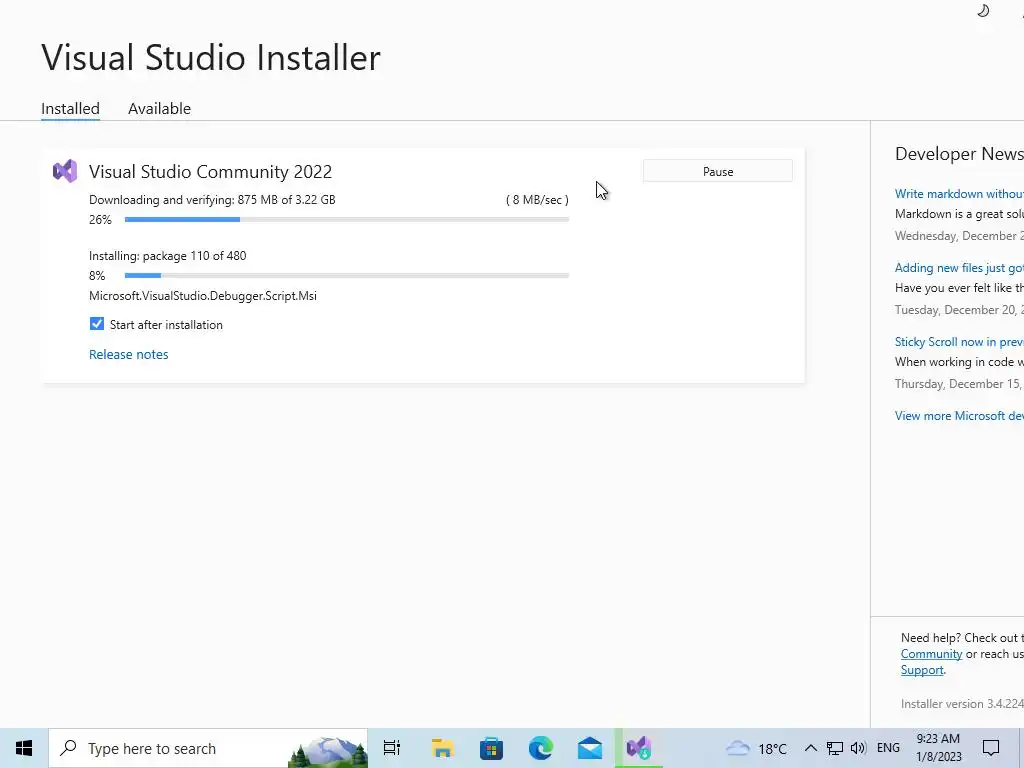
Task: Click the '26%' download percentage label
Action: [x=101, y=219]
